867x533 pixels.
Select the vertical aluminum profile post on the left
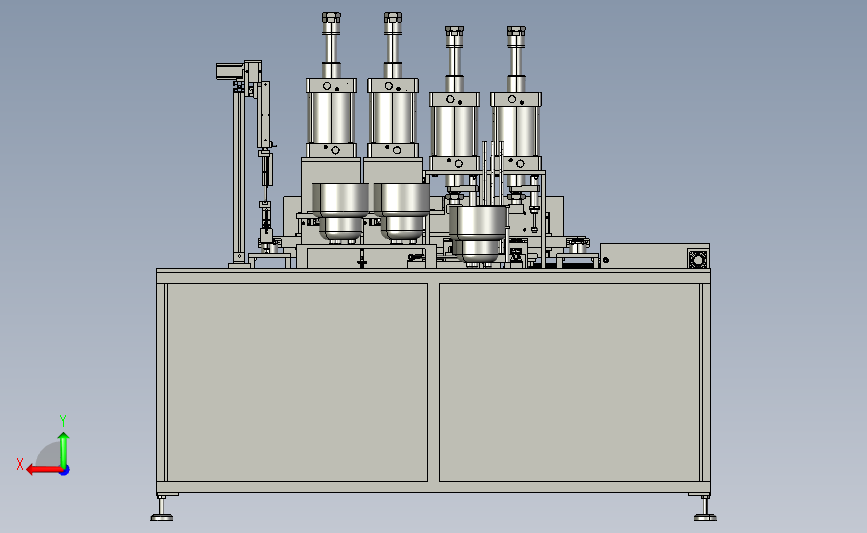tap(239, 177)
